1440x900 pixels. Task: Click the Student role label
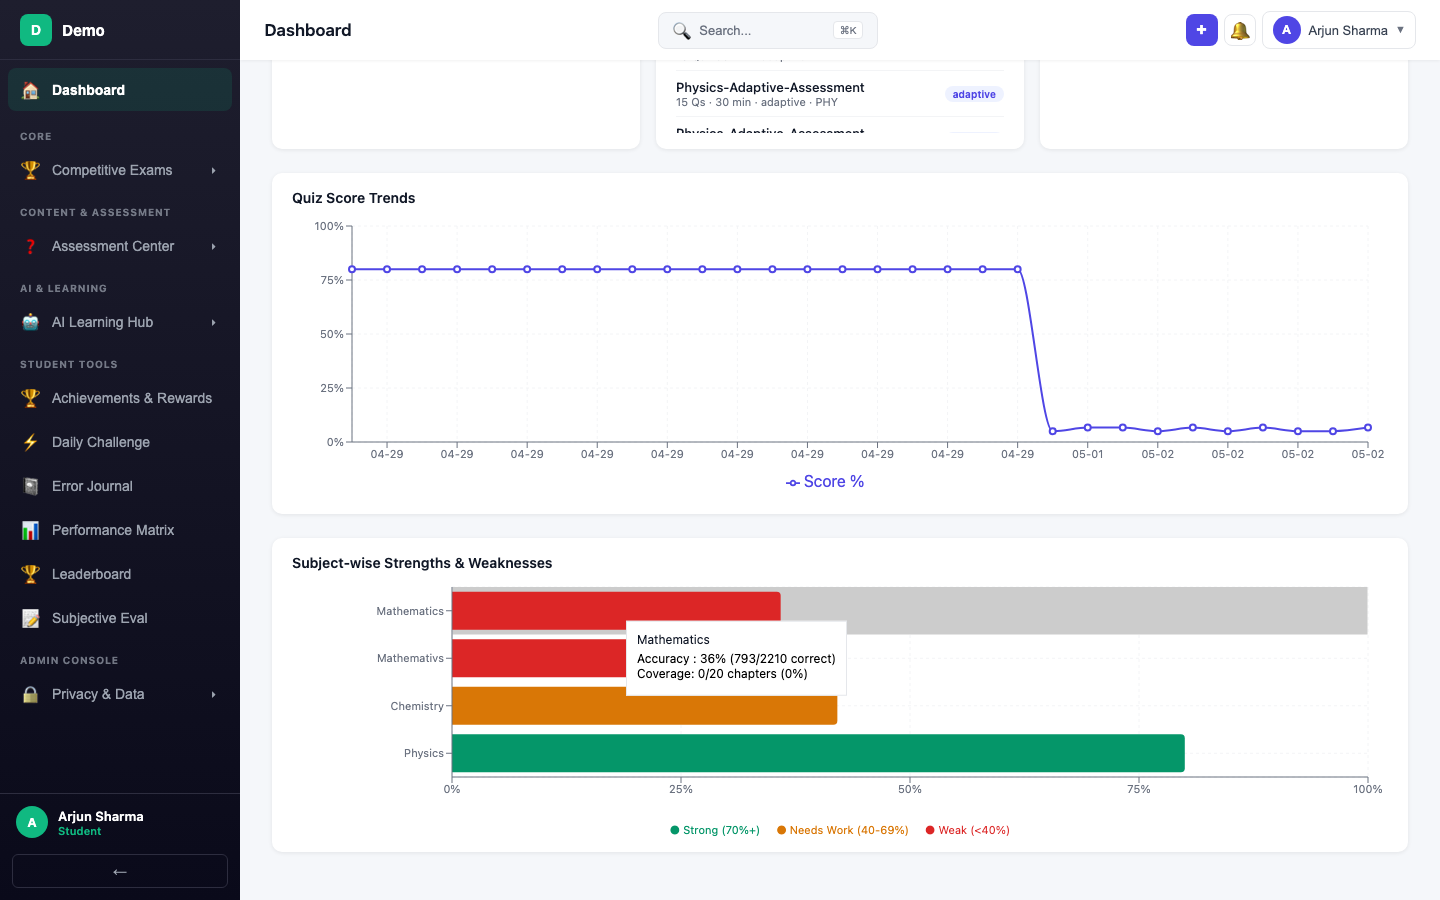80,832
